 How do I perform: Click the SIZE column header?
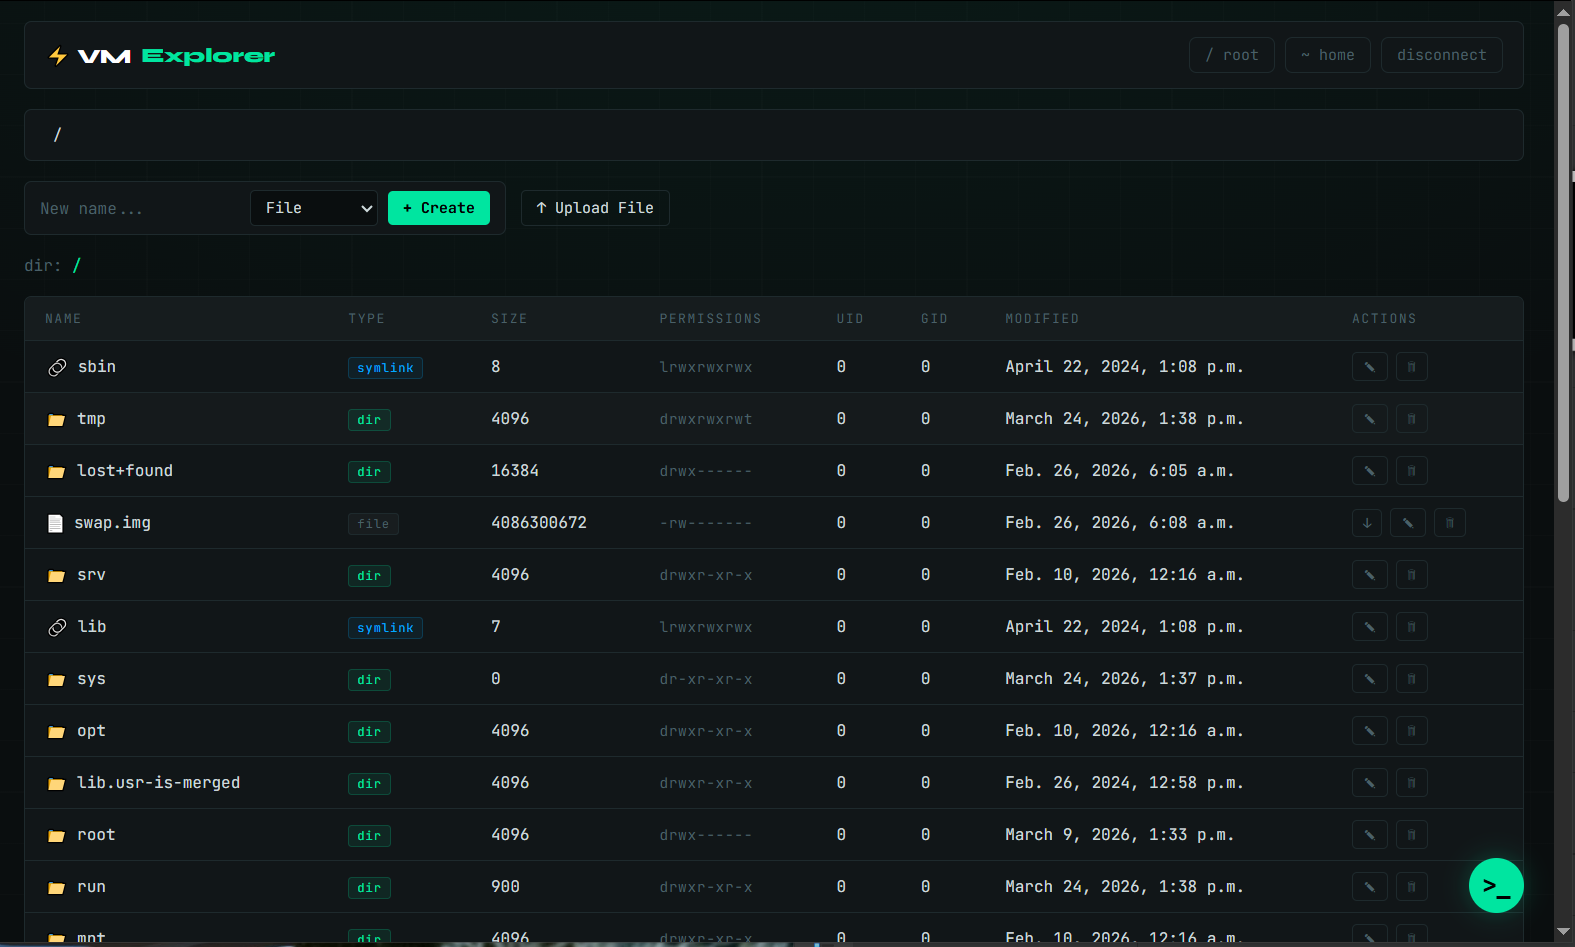click(509, 319)
